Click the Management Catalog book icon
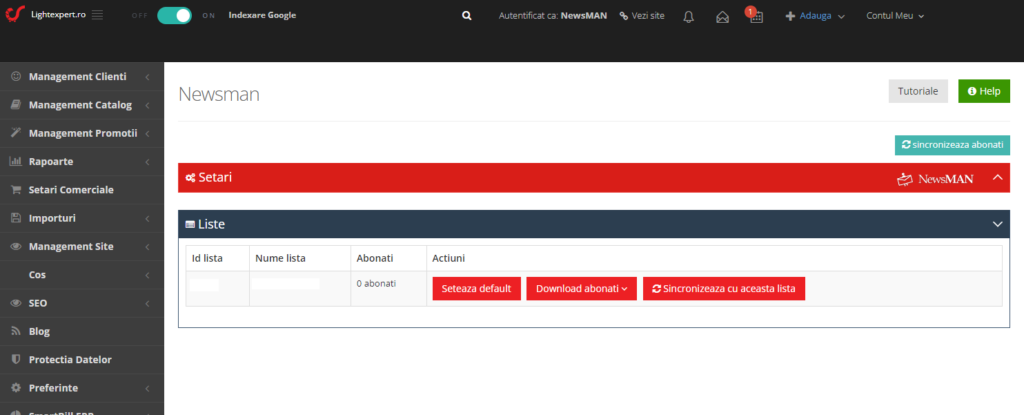 (x=16, y=105)
